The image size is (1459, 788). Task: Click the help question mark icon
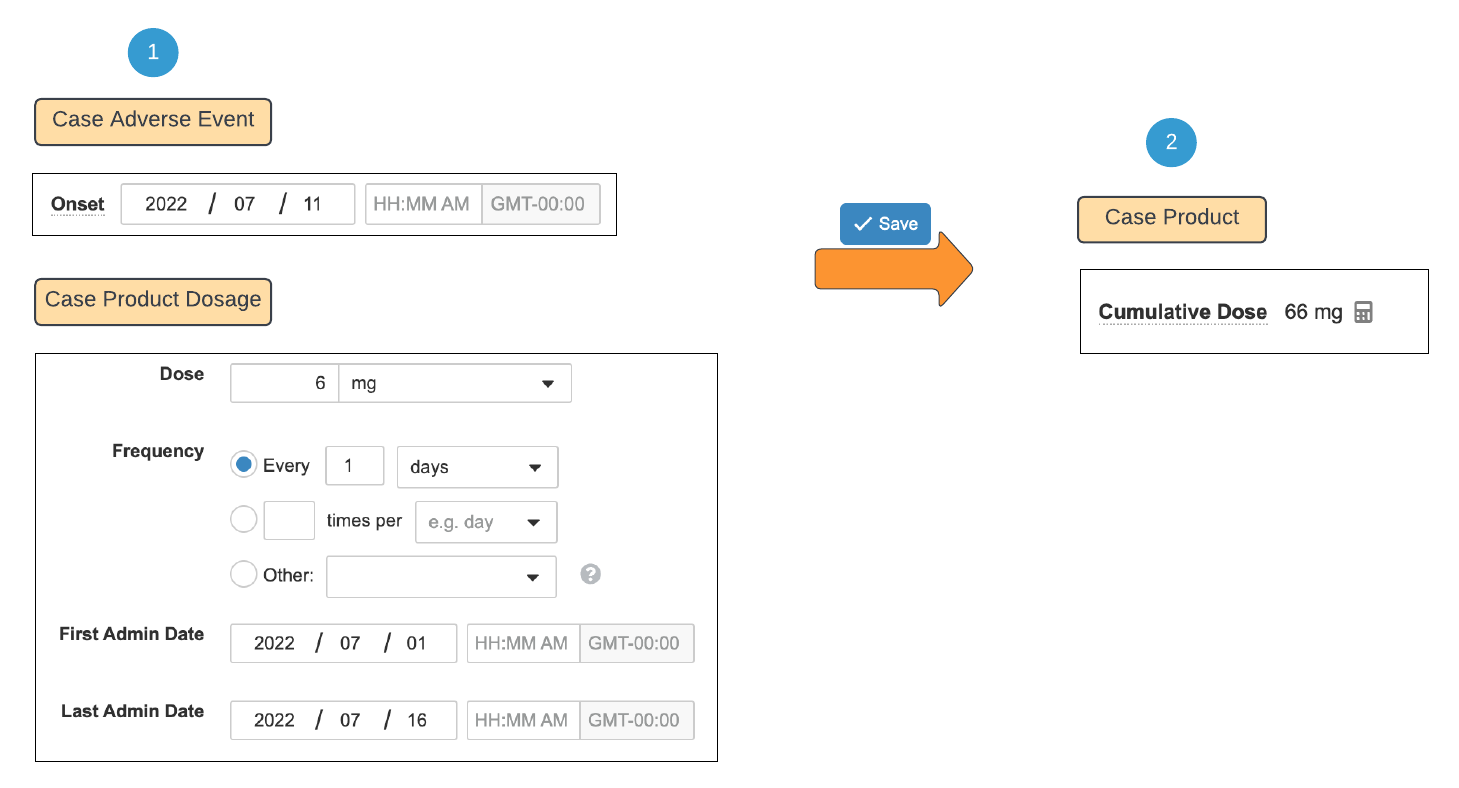click(591, 574)
